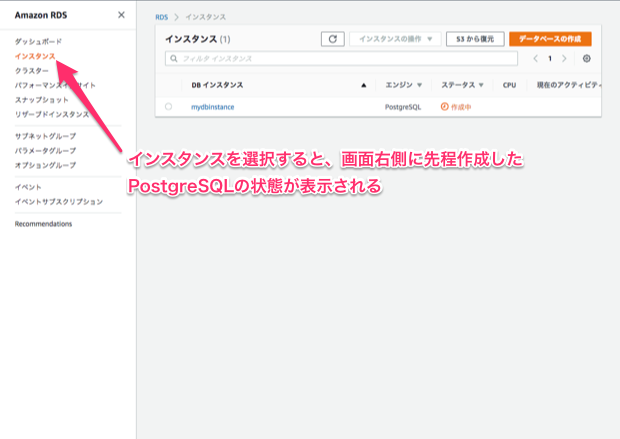This screenshot has height=439, width=620.
Task: Refresh the instance list
Action: pos(333,39)
